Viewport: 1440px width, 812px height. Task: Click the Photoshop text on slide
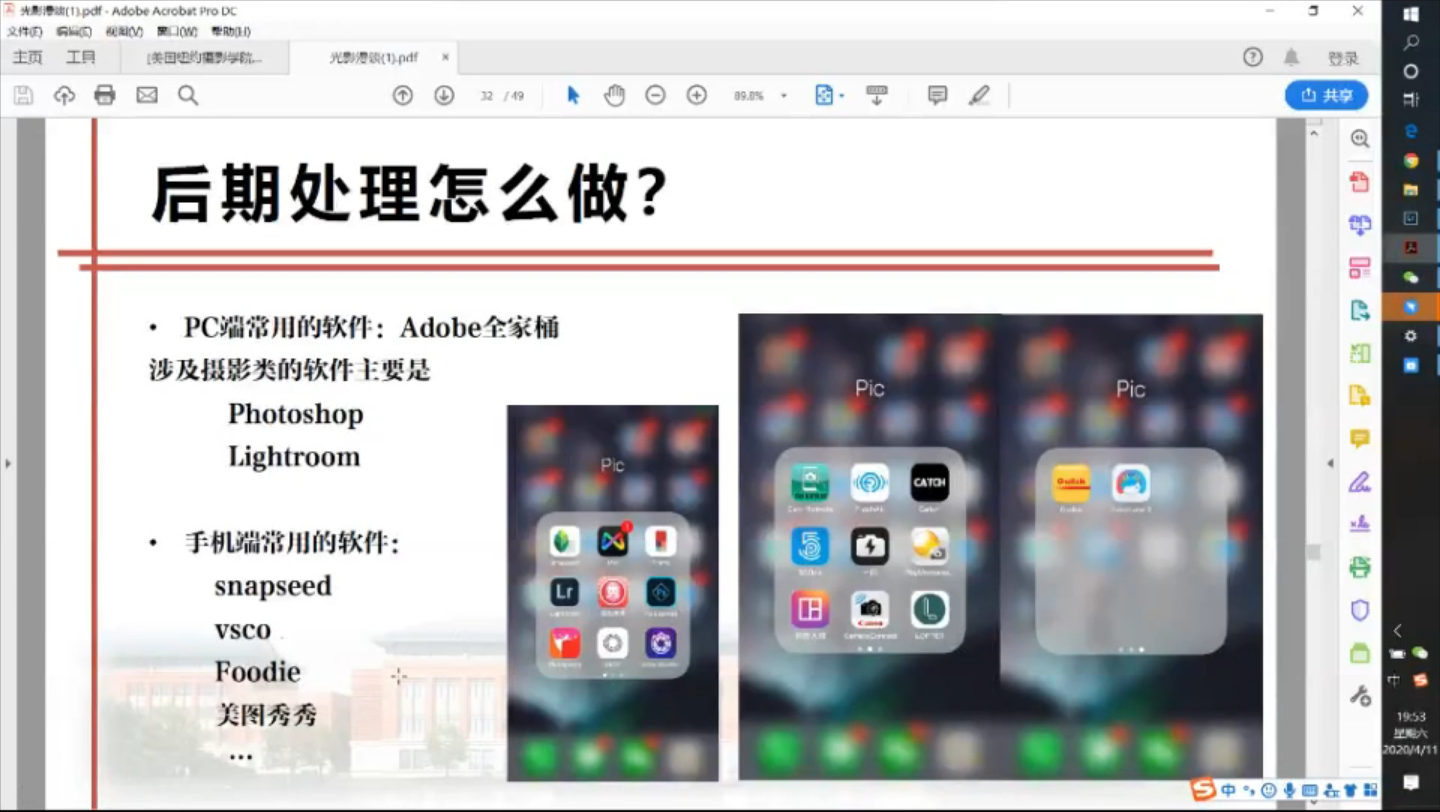295,414
